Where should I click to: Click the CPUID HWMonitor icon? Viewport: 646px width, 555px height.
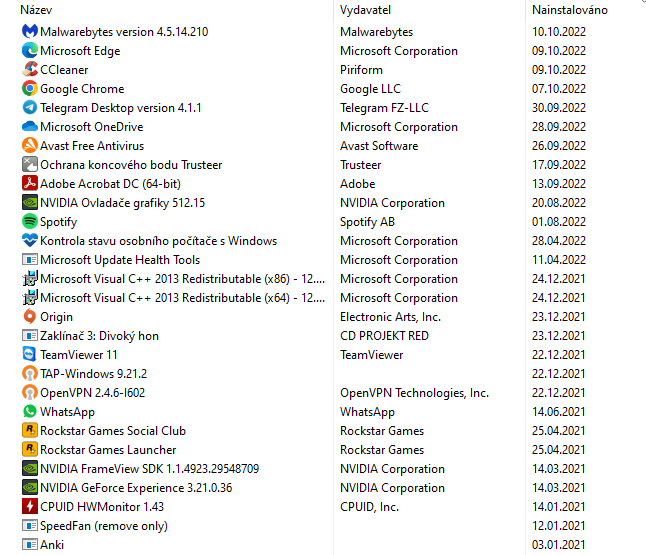click(30, 506)
